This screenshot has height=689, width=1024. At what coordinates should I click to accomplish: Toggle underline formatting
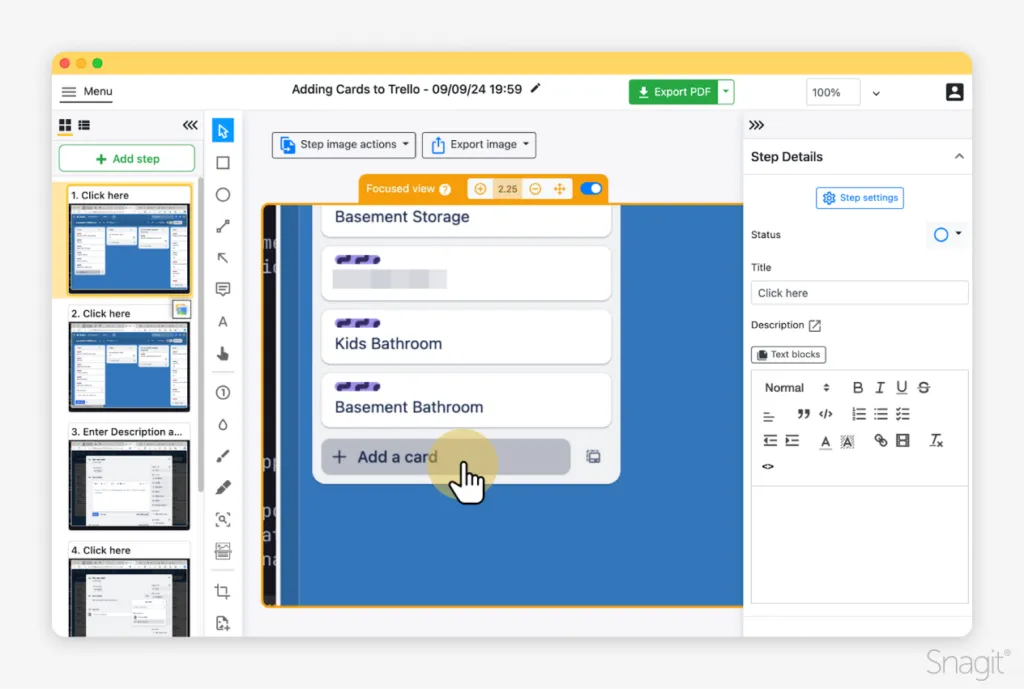[901, 387]
